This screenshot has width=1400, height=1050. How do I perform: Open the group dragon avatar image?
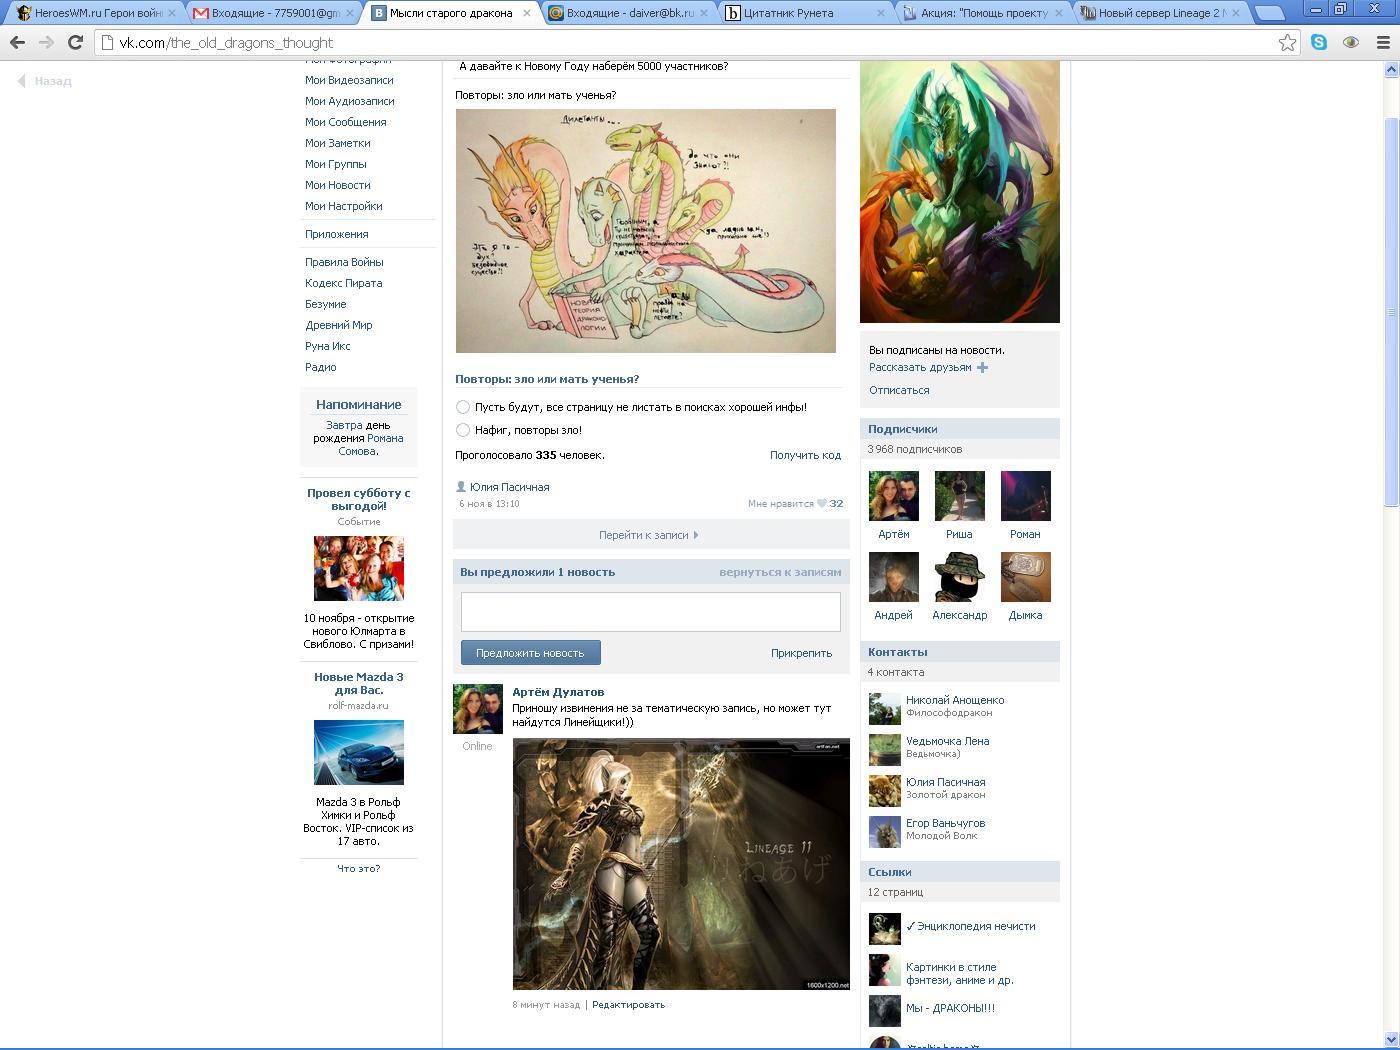959,191
